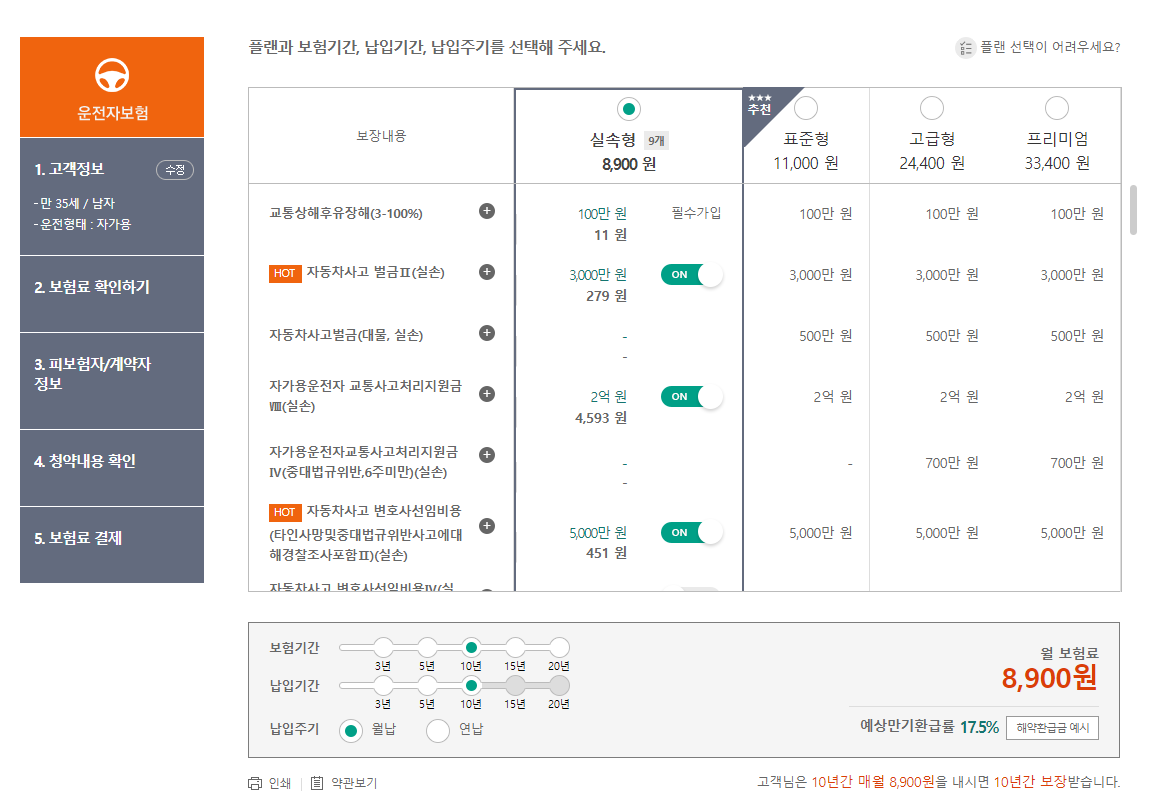Click the 월 보험료 8,900원 total
The image size is (1151, 808).
click(x=1049, y=678)
